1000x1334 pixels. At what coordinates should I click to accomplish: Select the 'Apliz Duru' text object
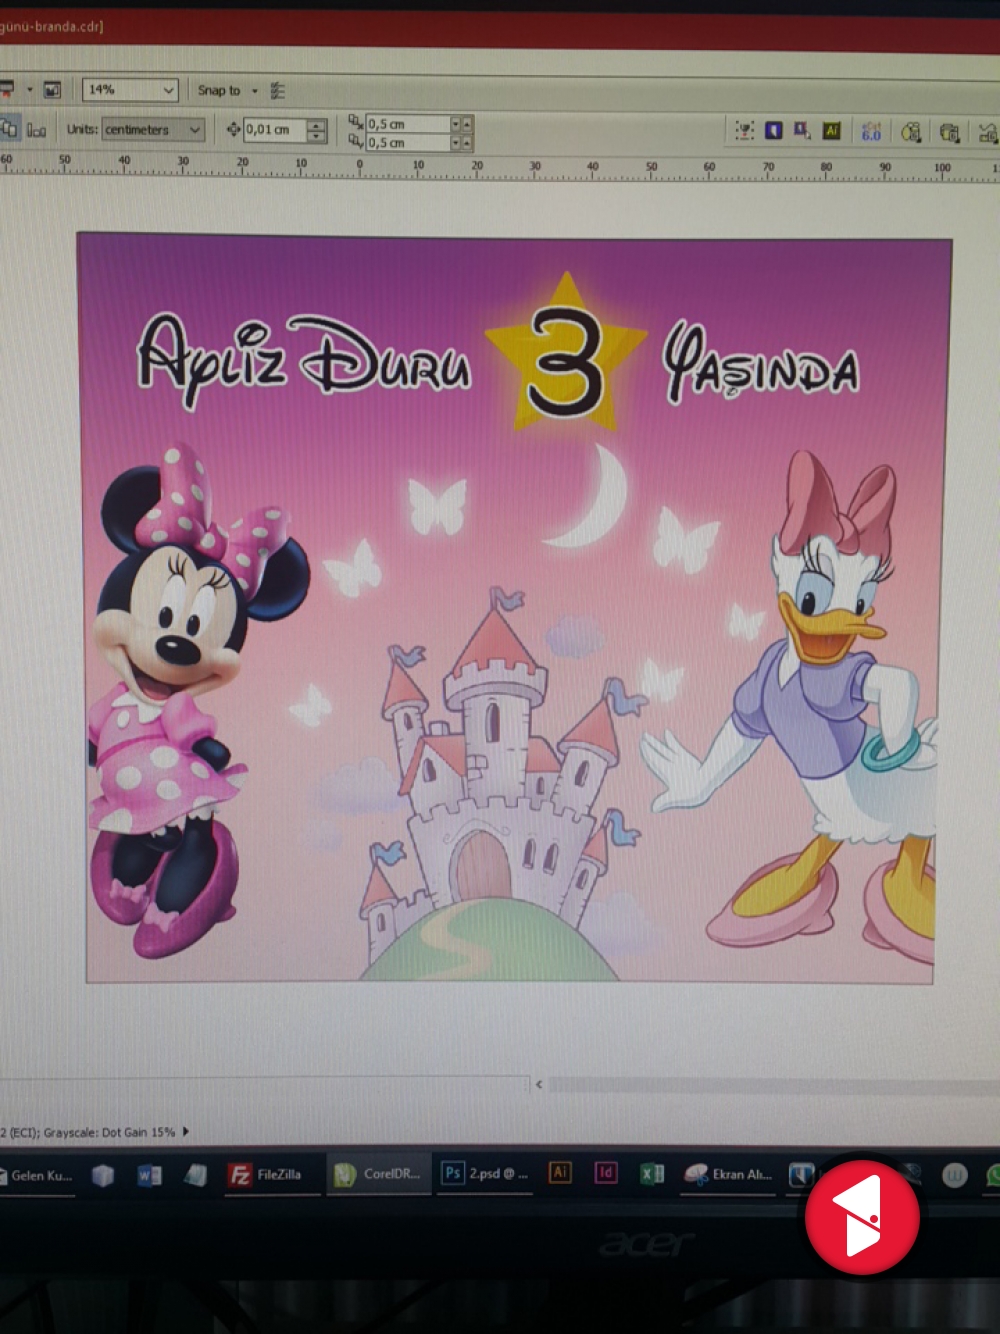[304, 361]
